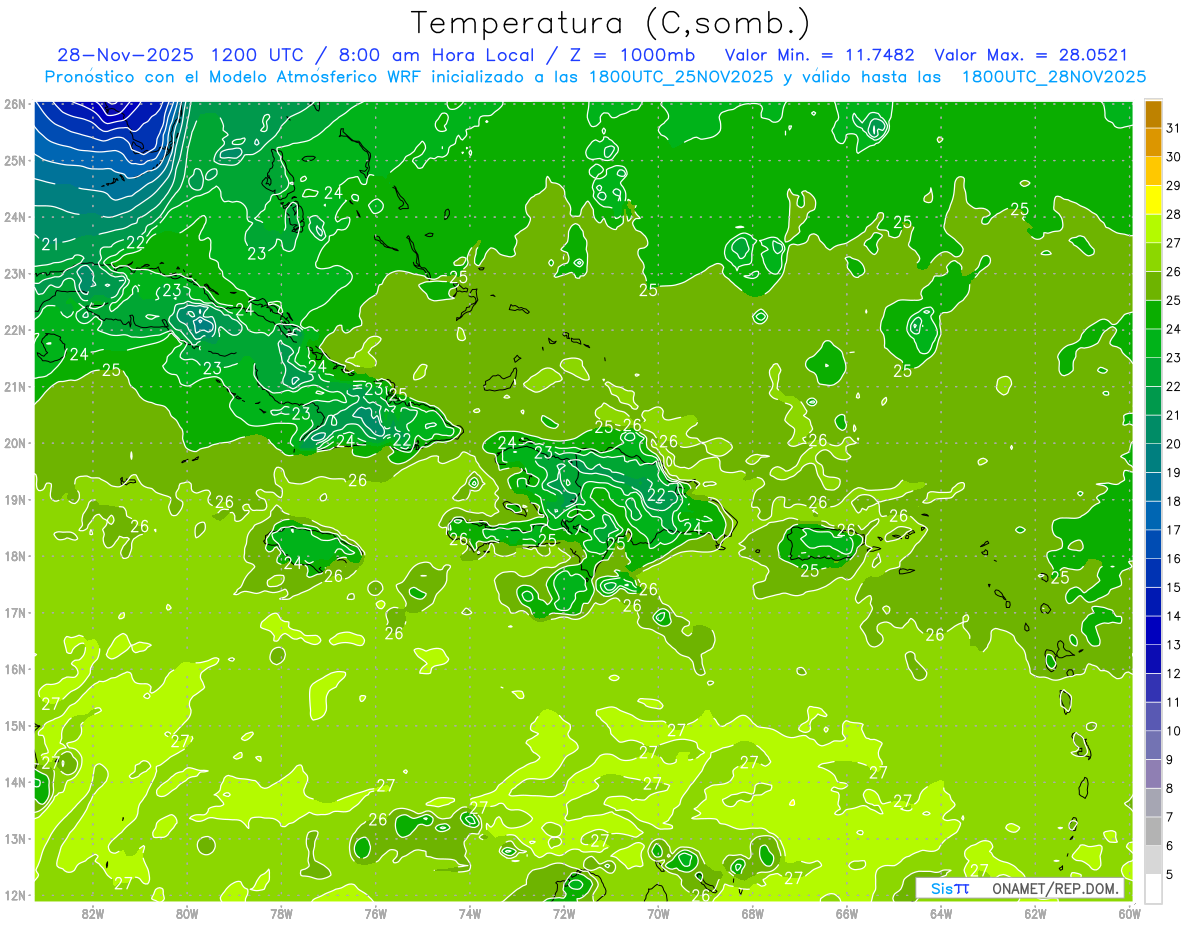Click the colorbar label '12'

pos(1174,674)
